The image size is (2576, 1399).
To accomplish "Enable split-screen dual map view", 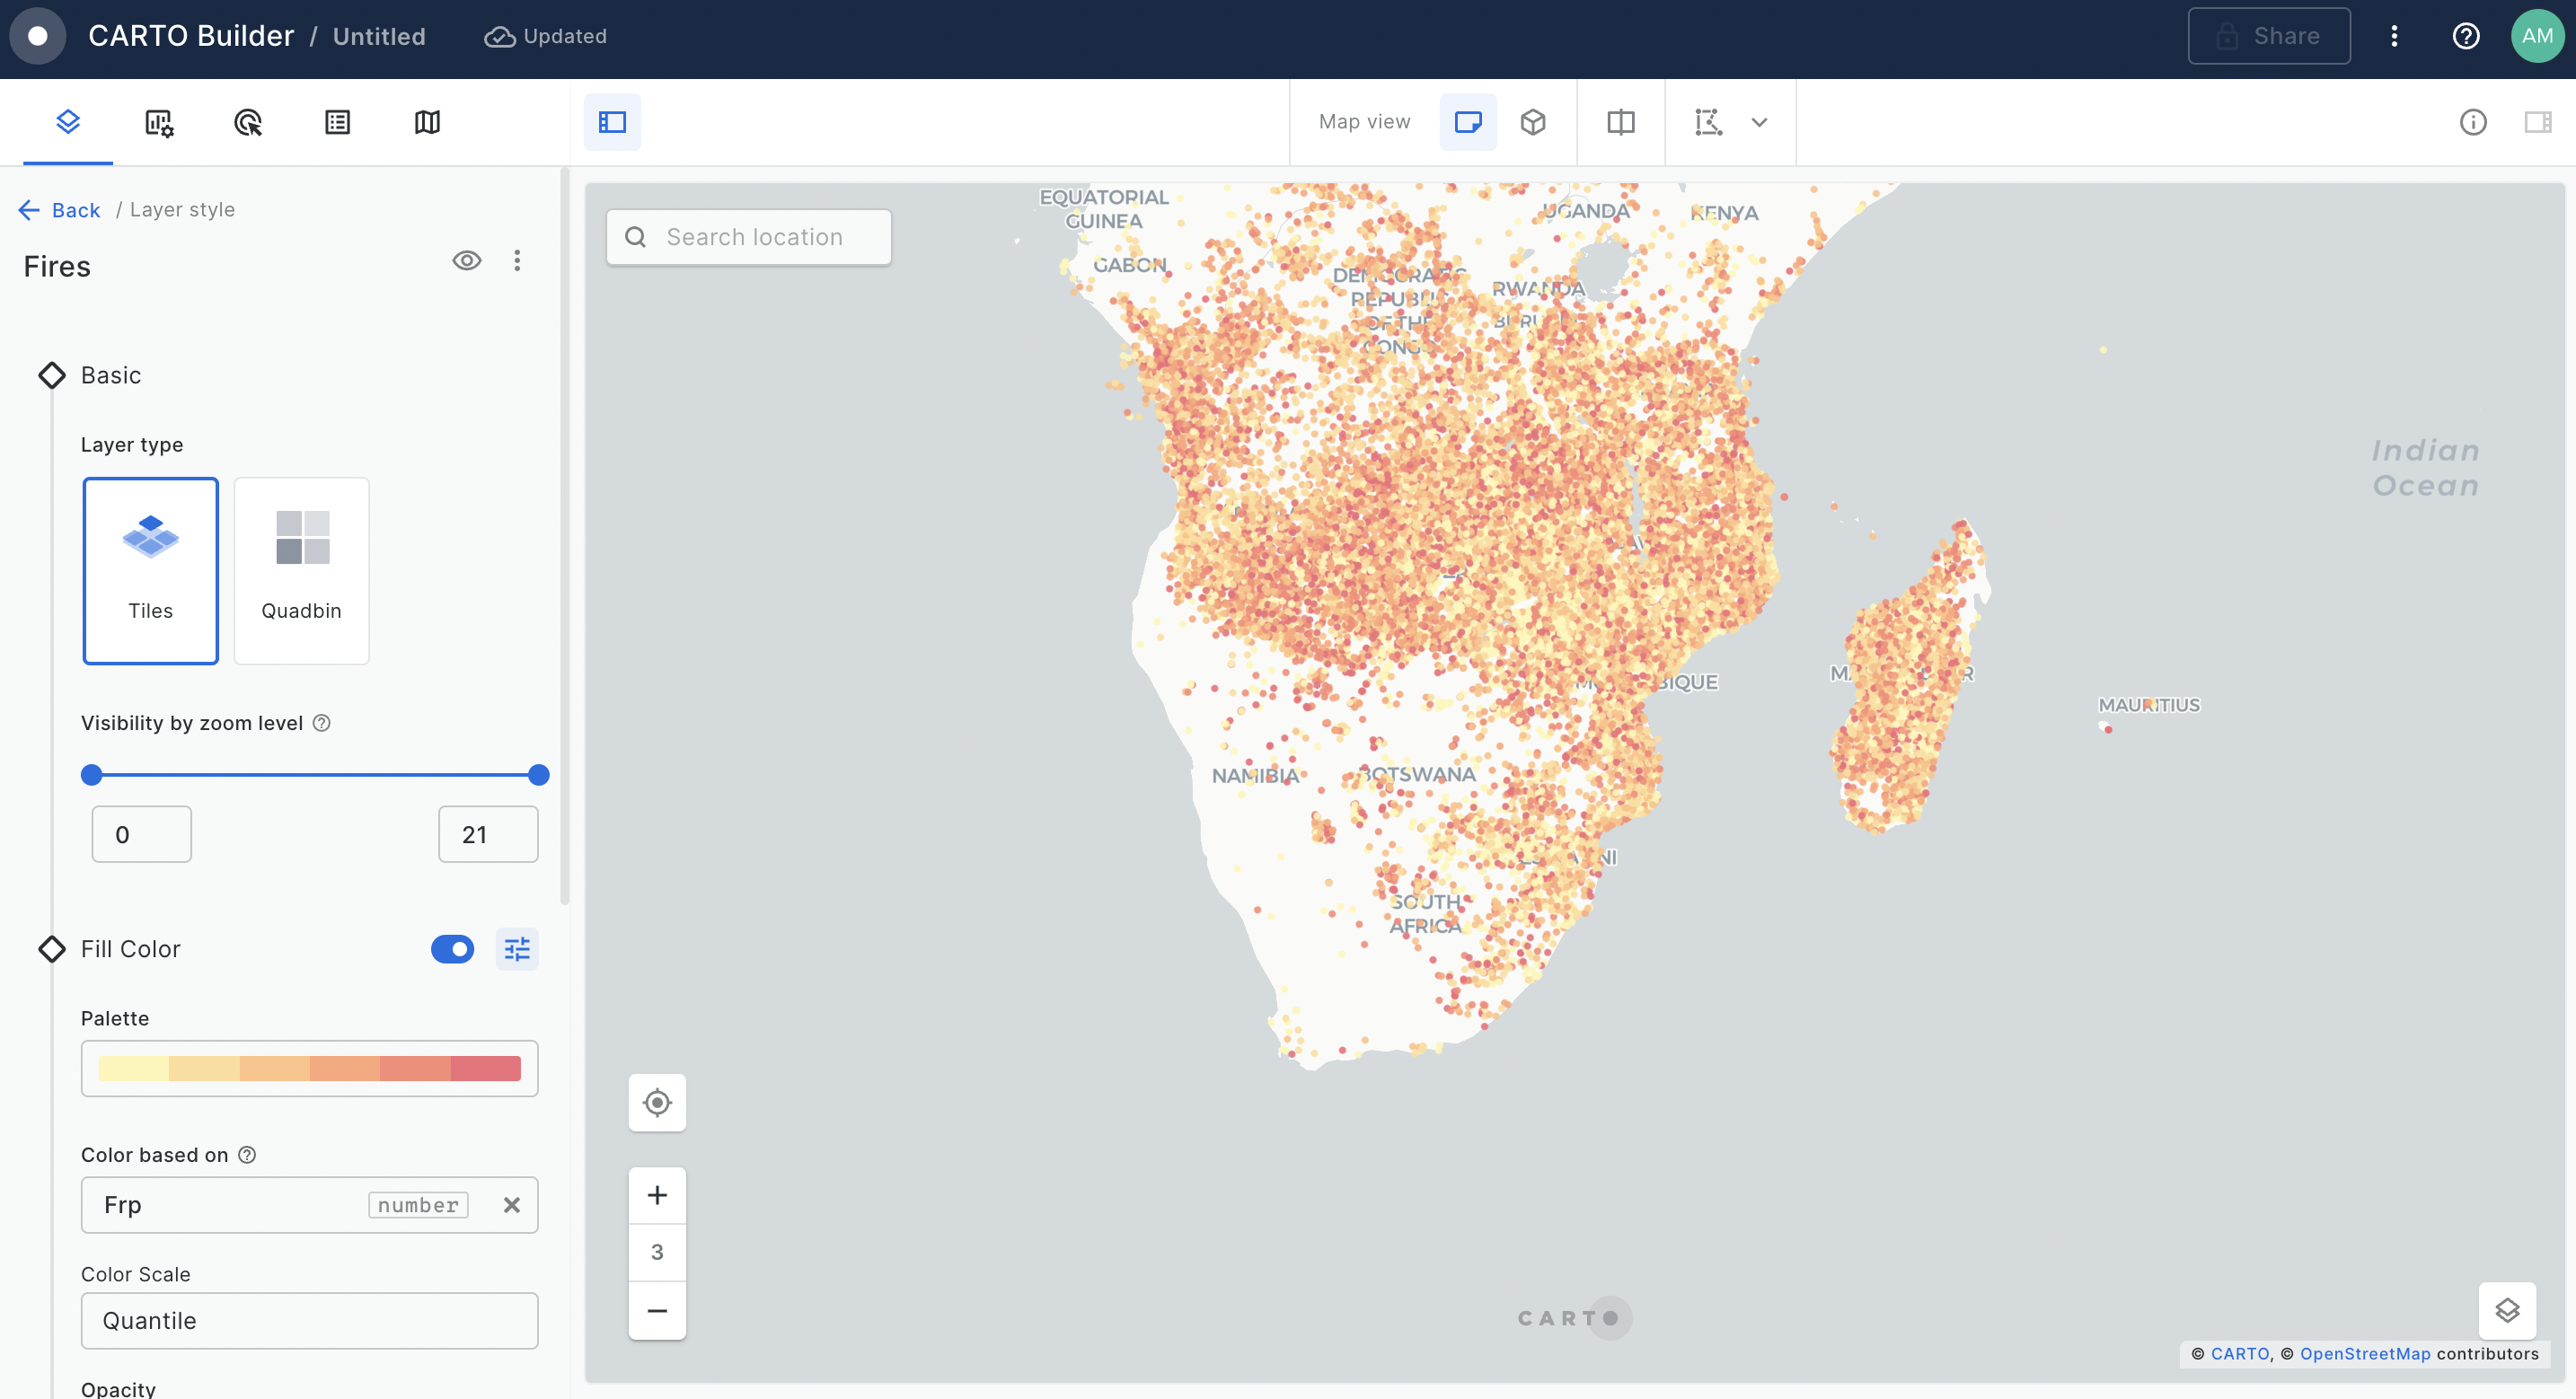I will point(1620,122).
